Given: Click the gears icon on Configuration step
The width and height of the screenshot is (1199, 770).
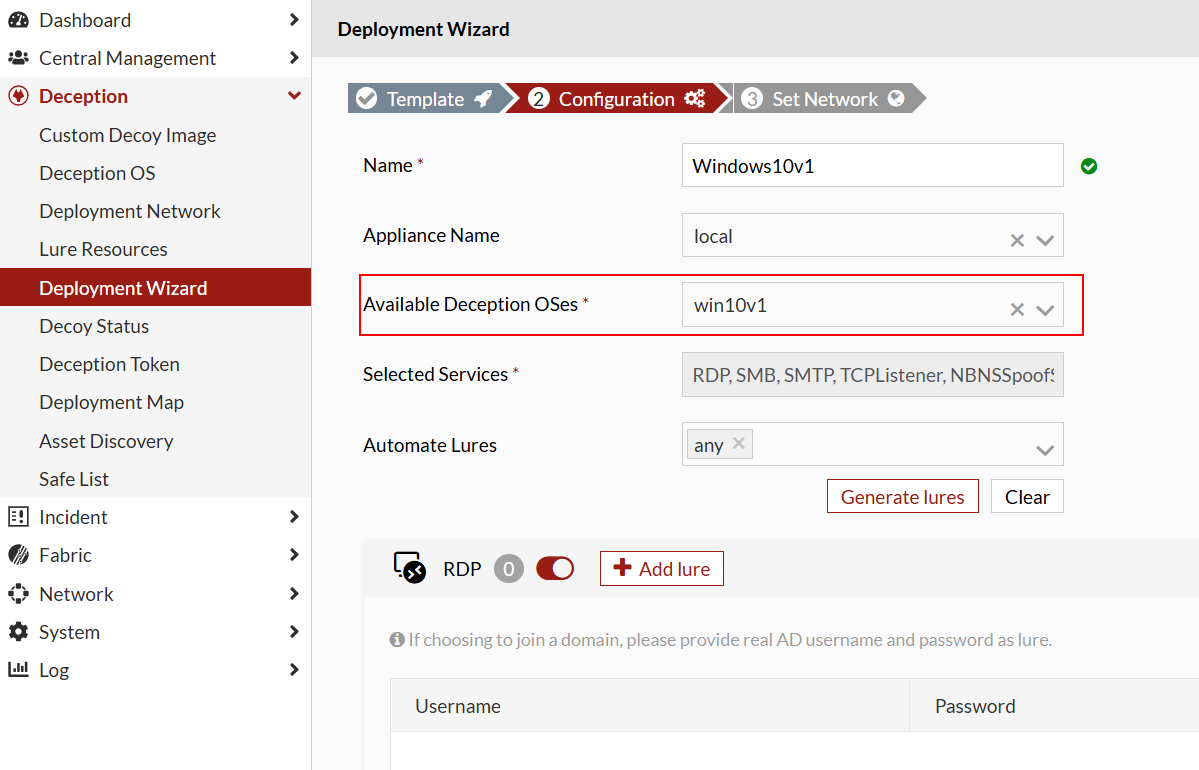Looking at the screenshot, I should pyautogui.click(x=694, y=99).
